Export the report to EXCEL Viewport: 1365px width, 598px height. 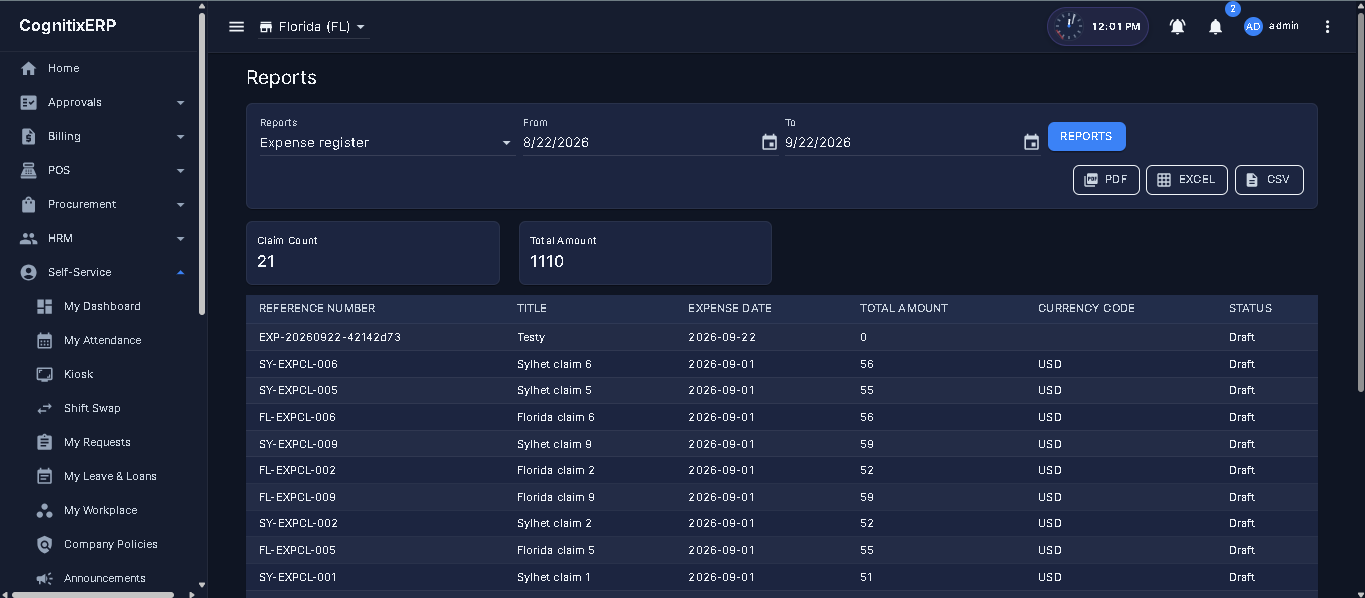[1186, 180]
